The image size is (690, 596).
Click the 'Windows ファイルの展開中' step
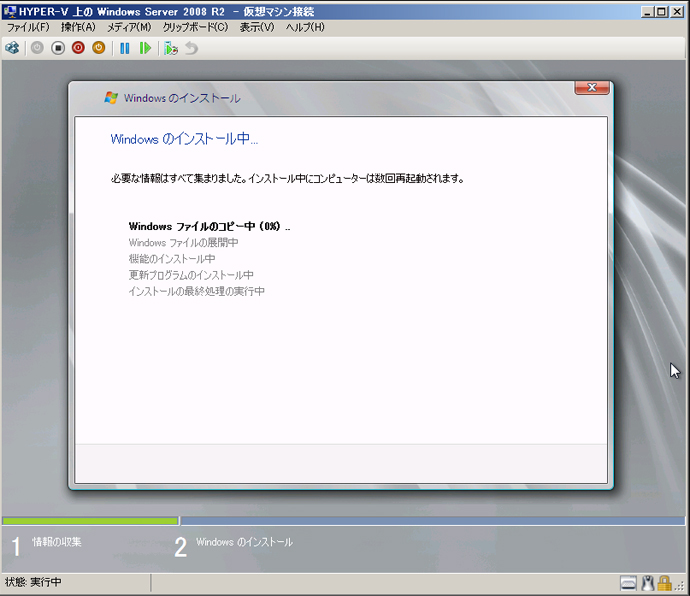(183, 243)
